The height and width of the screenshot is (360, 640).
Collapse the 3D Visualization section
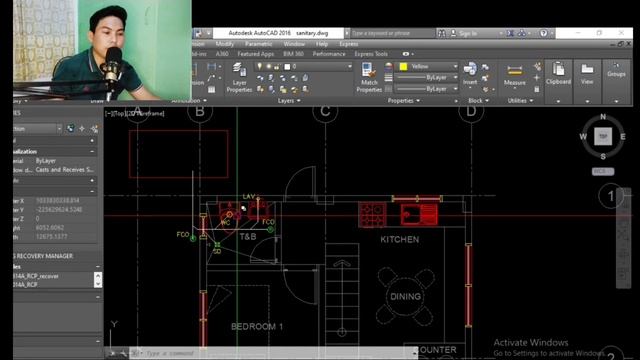92,151
